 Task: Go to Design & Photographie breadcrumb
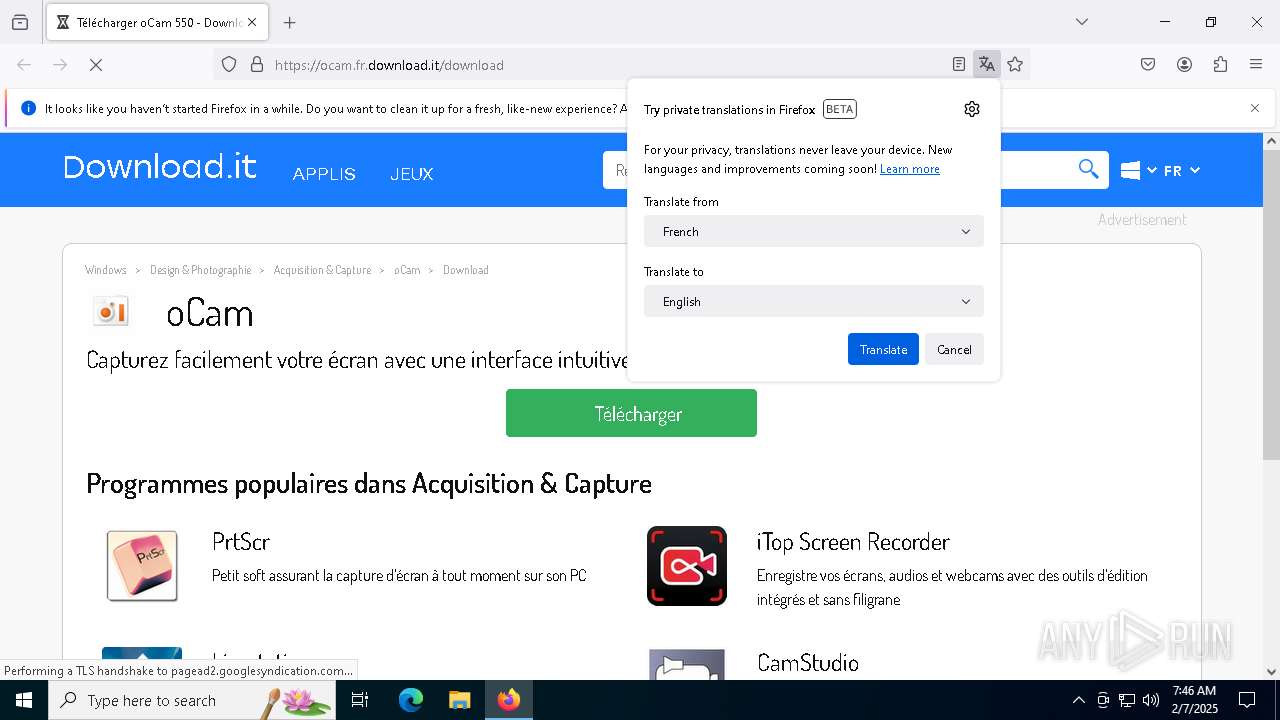[x=201, y=270]
